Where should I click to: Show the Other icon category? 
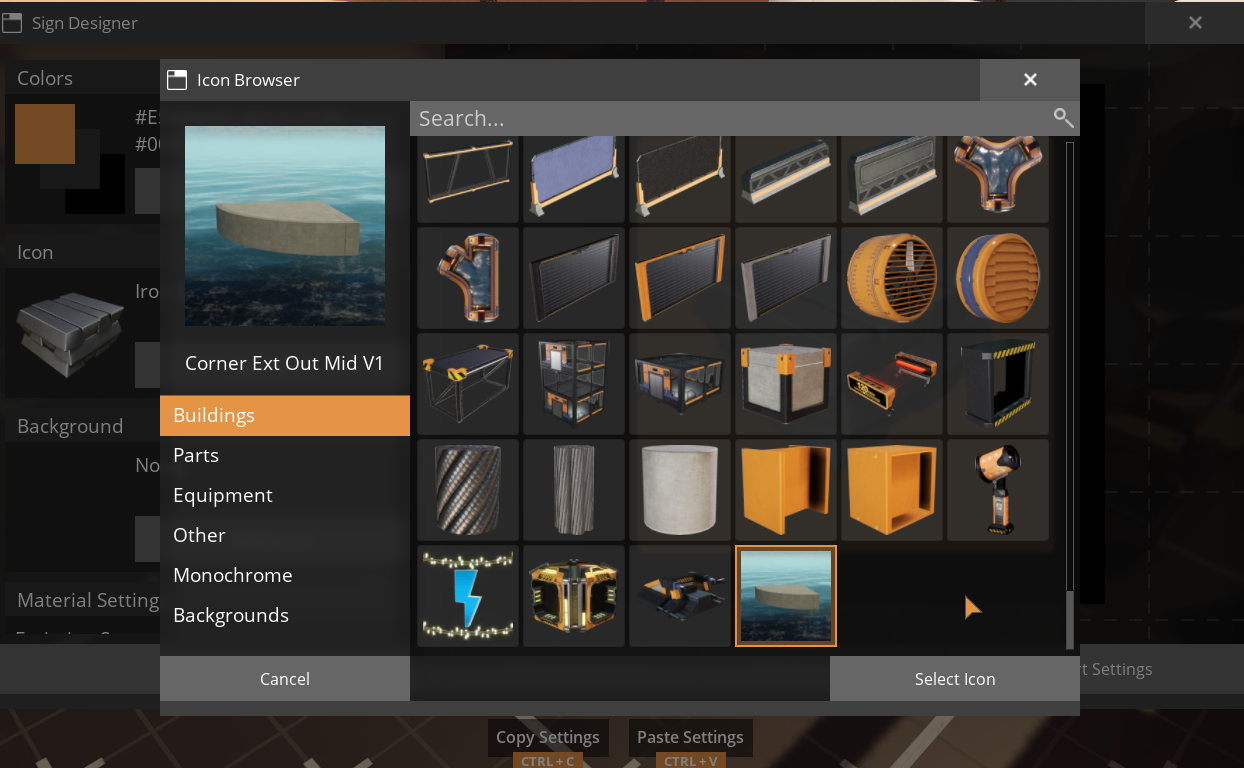coord(285,535)
